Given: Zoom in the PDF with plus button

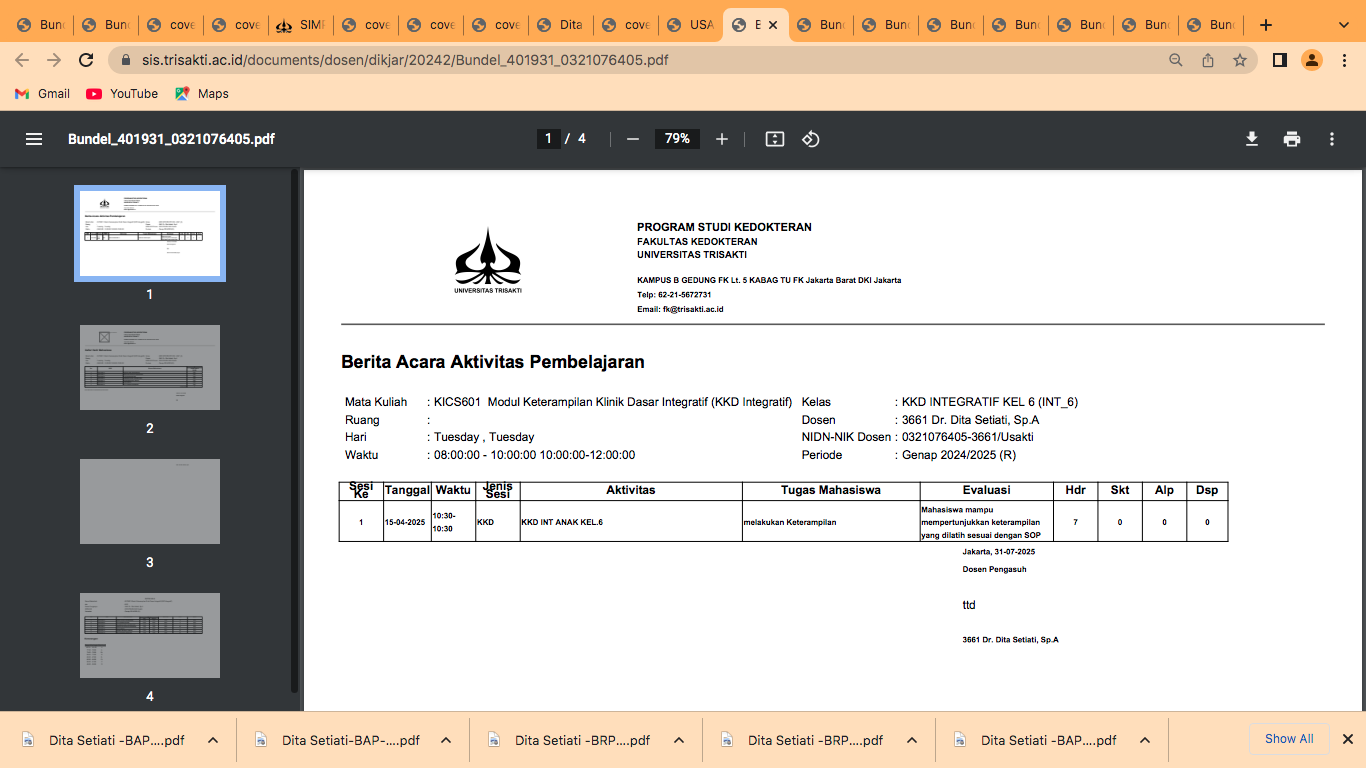Looking at the screenshot, I should [x=722, y=139].
